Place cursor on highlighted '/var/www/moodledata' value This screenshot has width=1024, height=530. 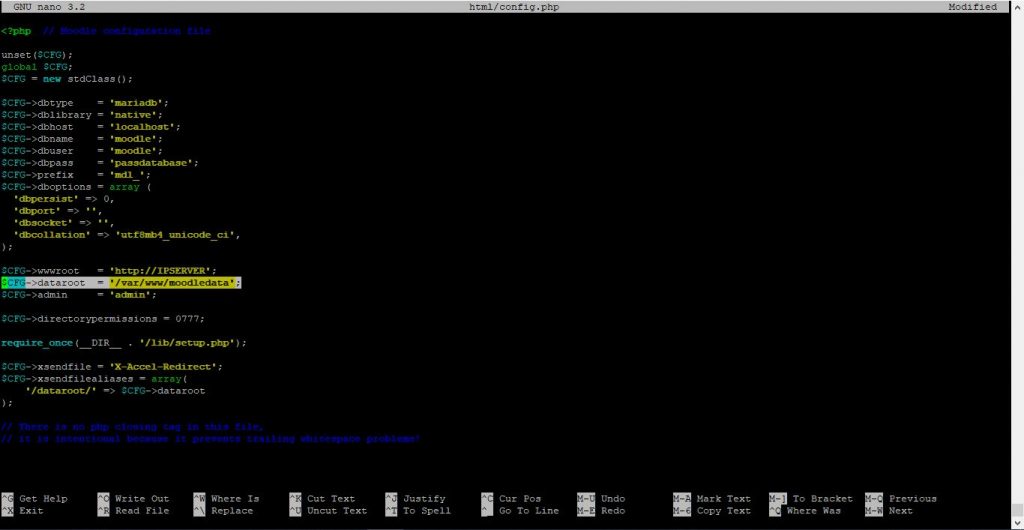(x=175, y=283)
